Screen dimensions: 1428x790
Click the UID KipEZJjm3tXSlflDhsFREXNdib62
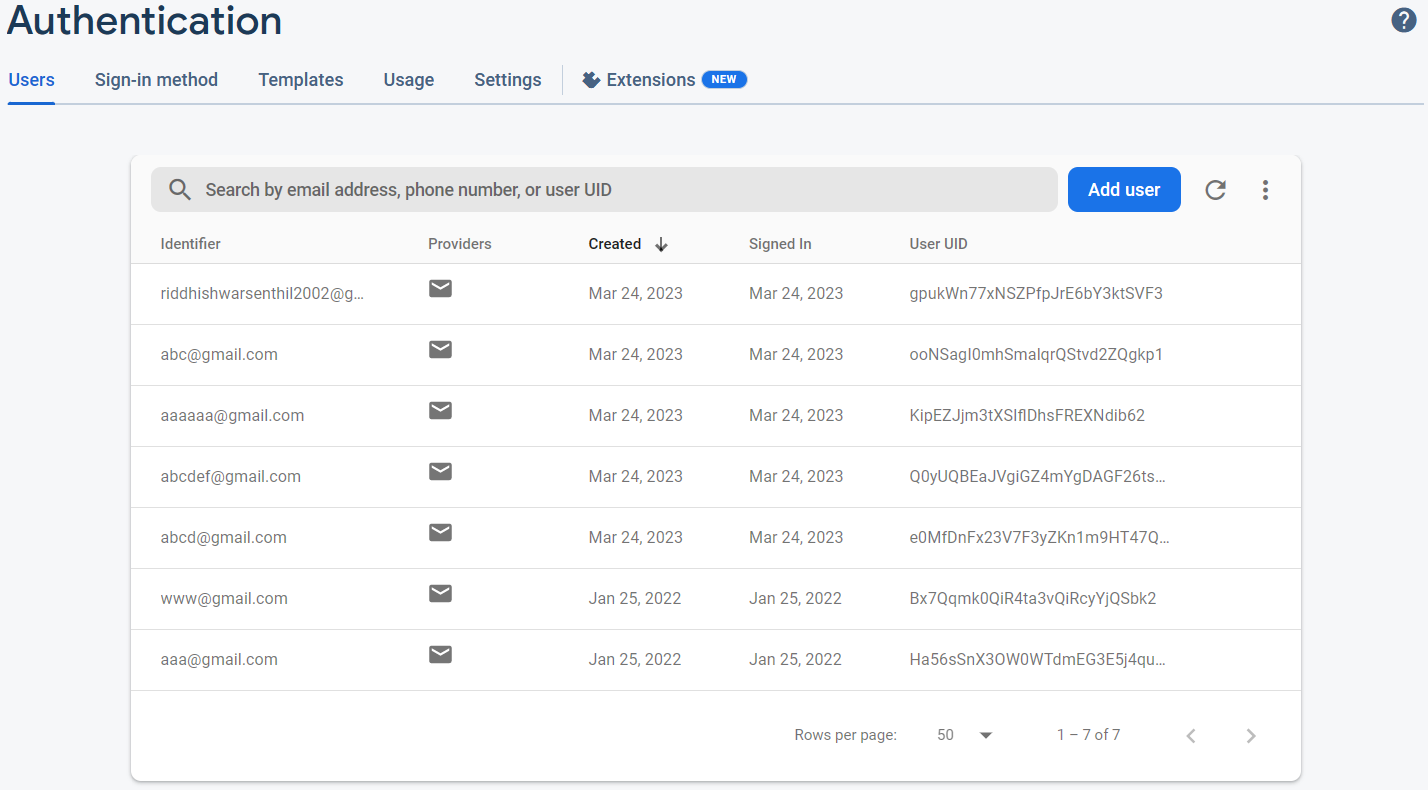coord(1027,416)
